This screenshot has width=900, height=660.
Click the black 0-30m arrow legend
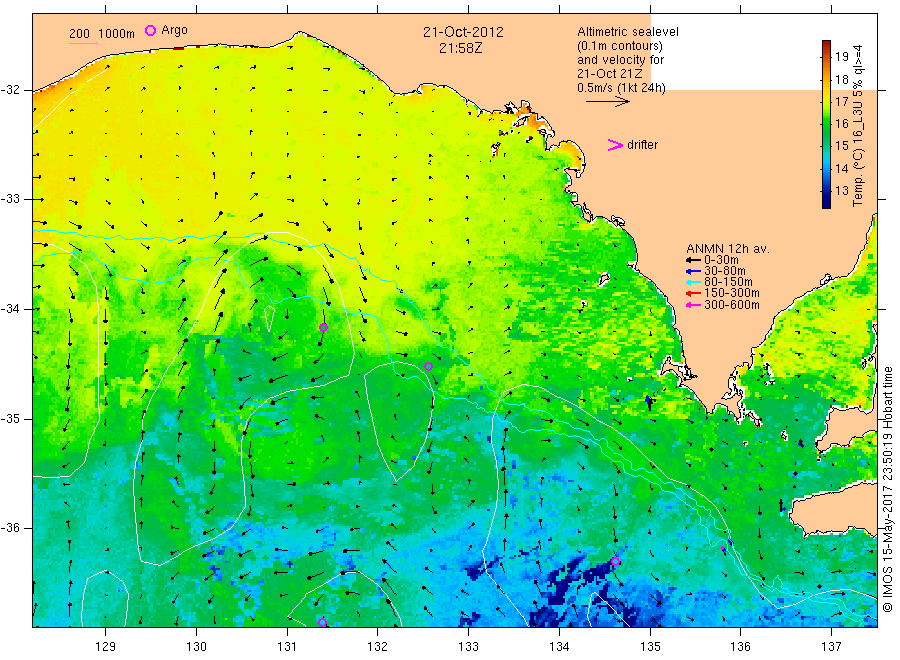(x=693, y=260)
